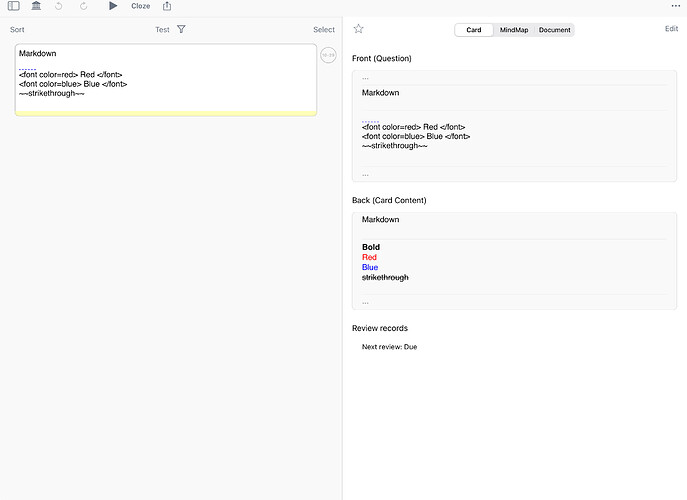Open the Sort options
The width and height of the screenshot is (687, 500).
click(17, 30)
